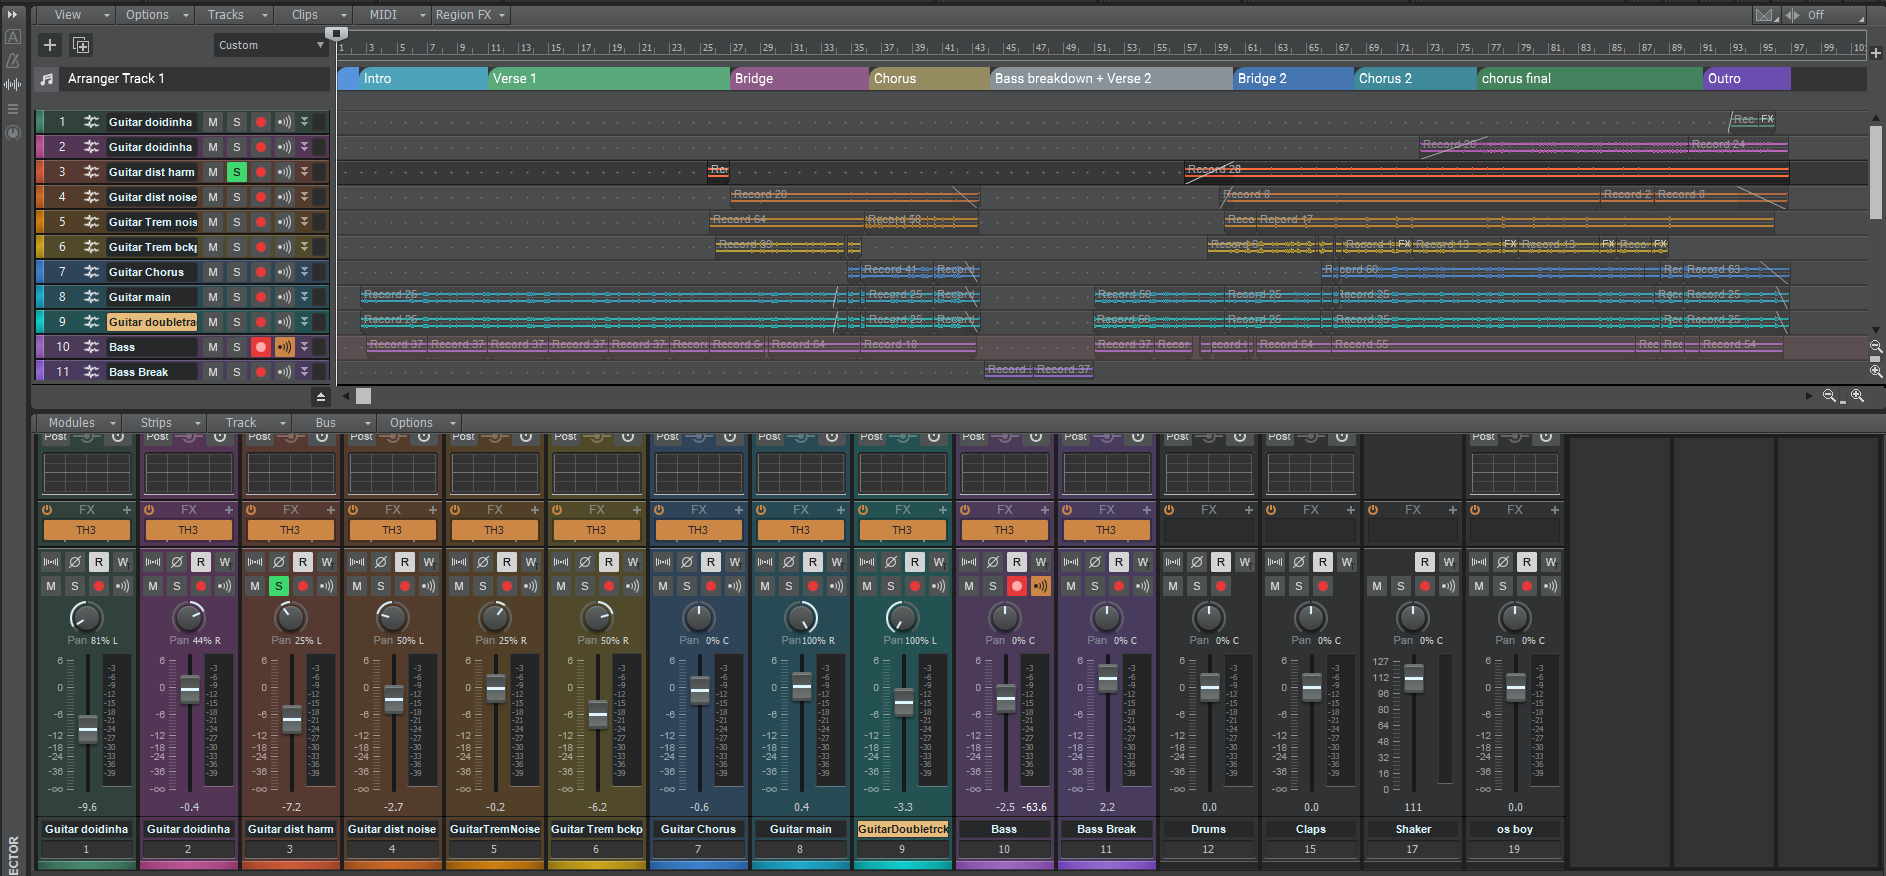Image resolution: width=1886 pixels, height=876 pixels.
Task: Enable Write automation on Claps strip
Action: (x=1347, y=562)
